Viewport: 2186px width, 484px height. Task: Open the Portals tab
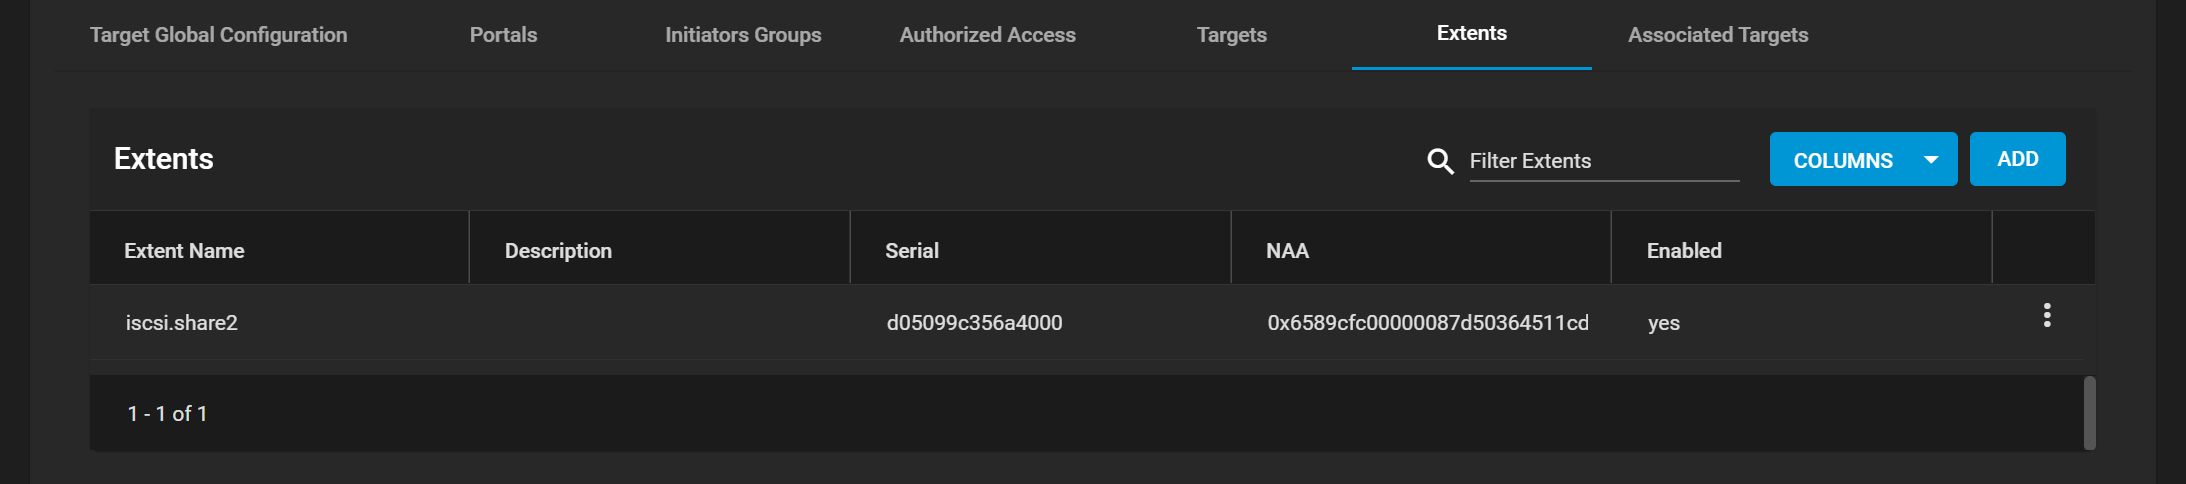[503, 35]
